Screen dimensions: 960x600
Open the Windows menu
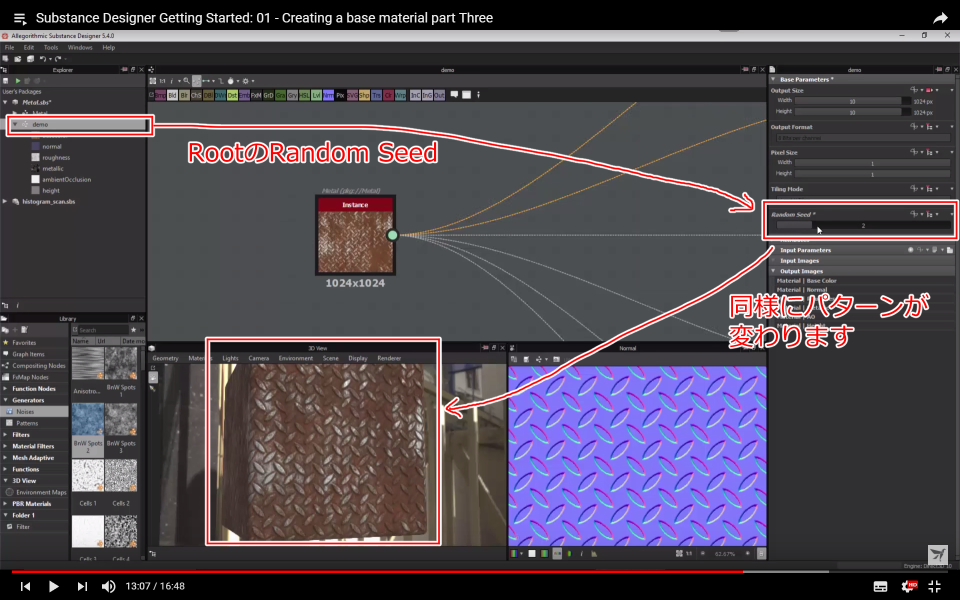coord(80,47)
